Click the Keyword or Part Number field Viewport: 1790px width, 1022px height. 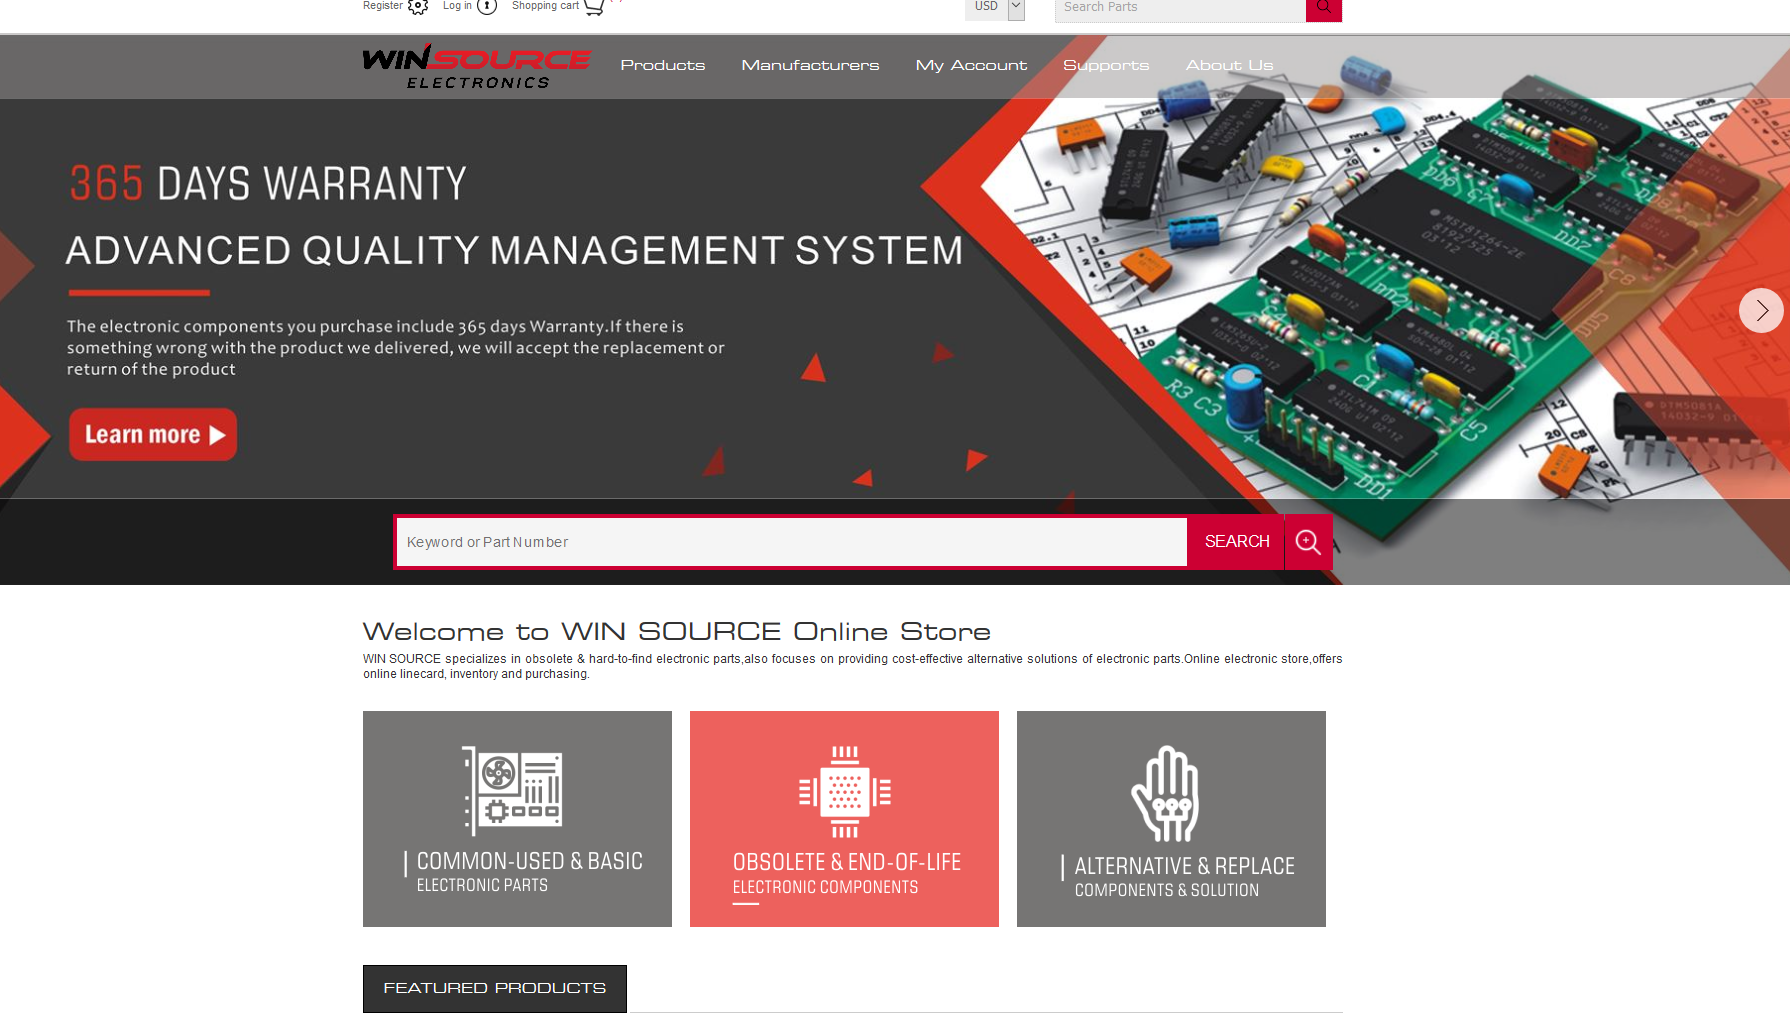[790, 541]
